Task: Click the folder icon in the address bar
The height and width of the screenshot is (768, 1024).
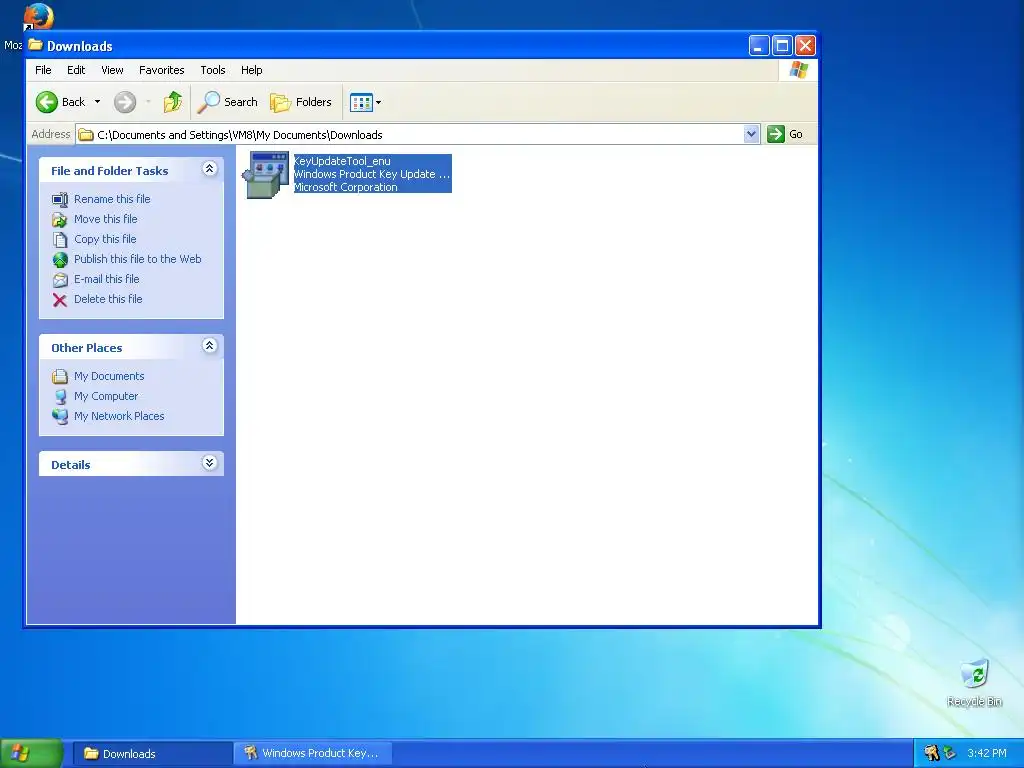Action: click(86, 135)
